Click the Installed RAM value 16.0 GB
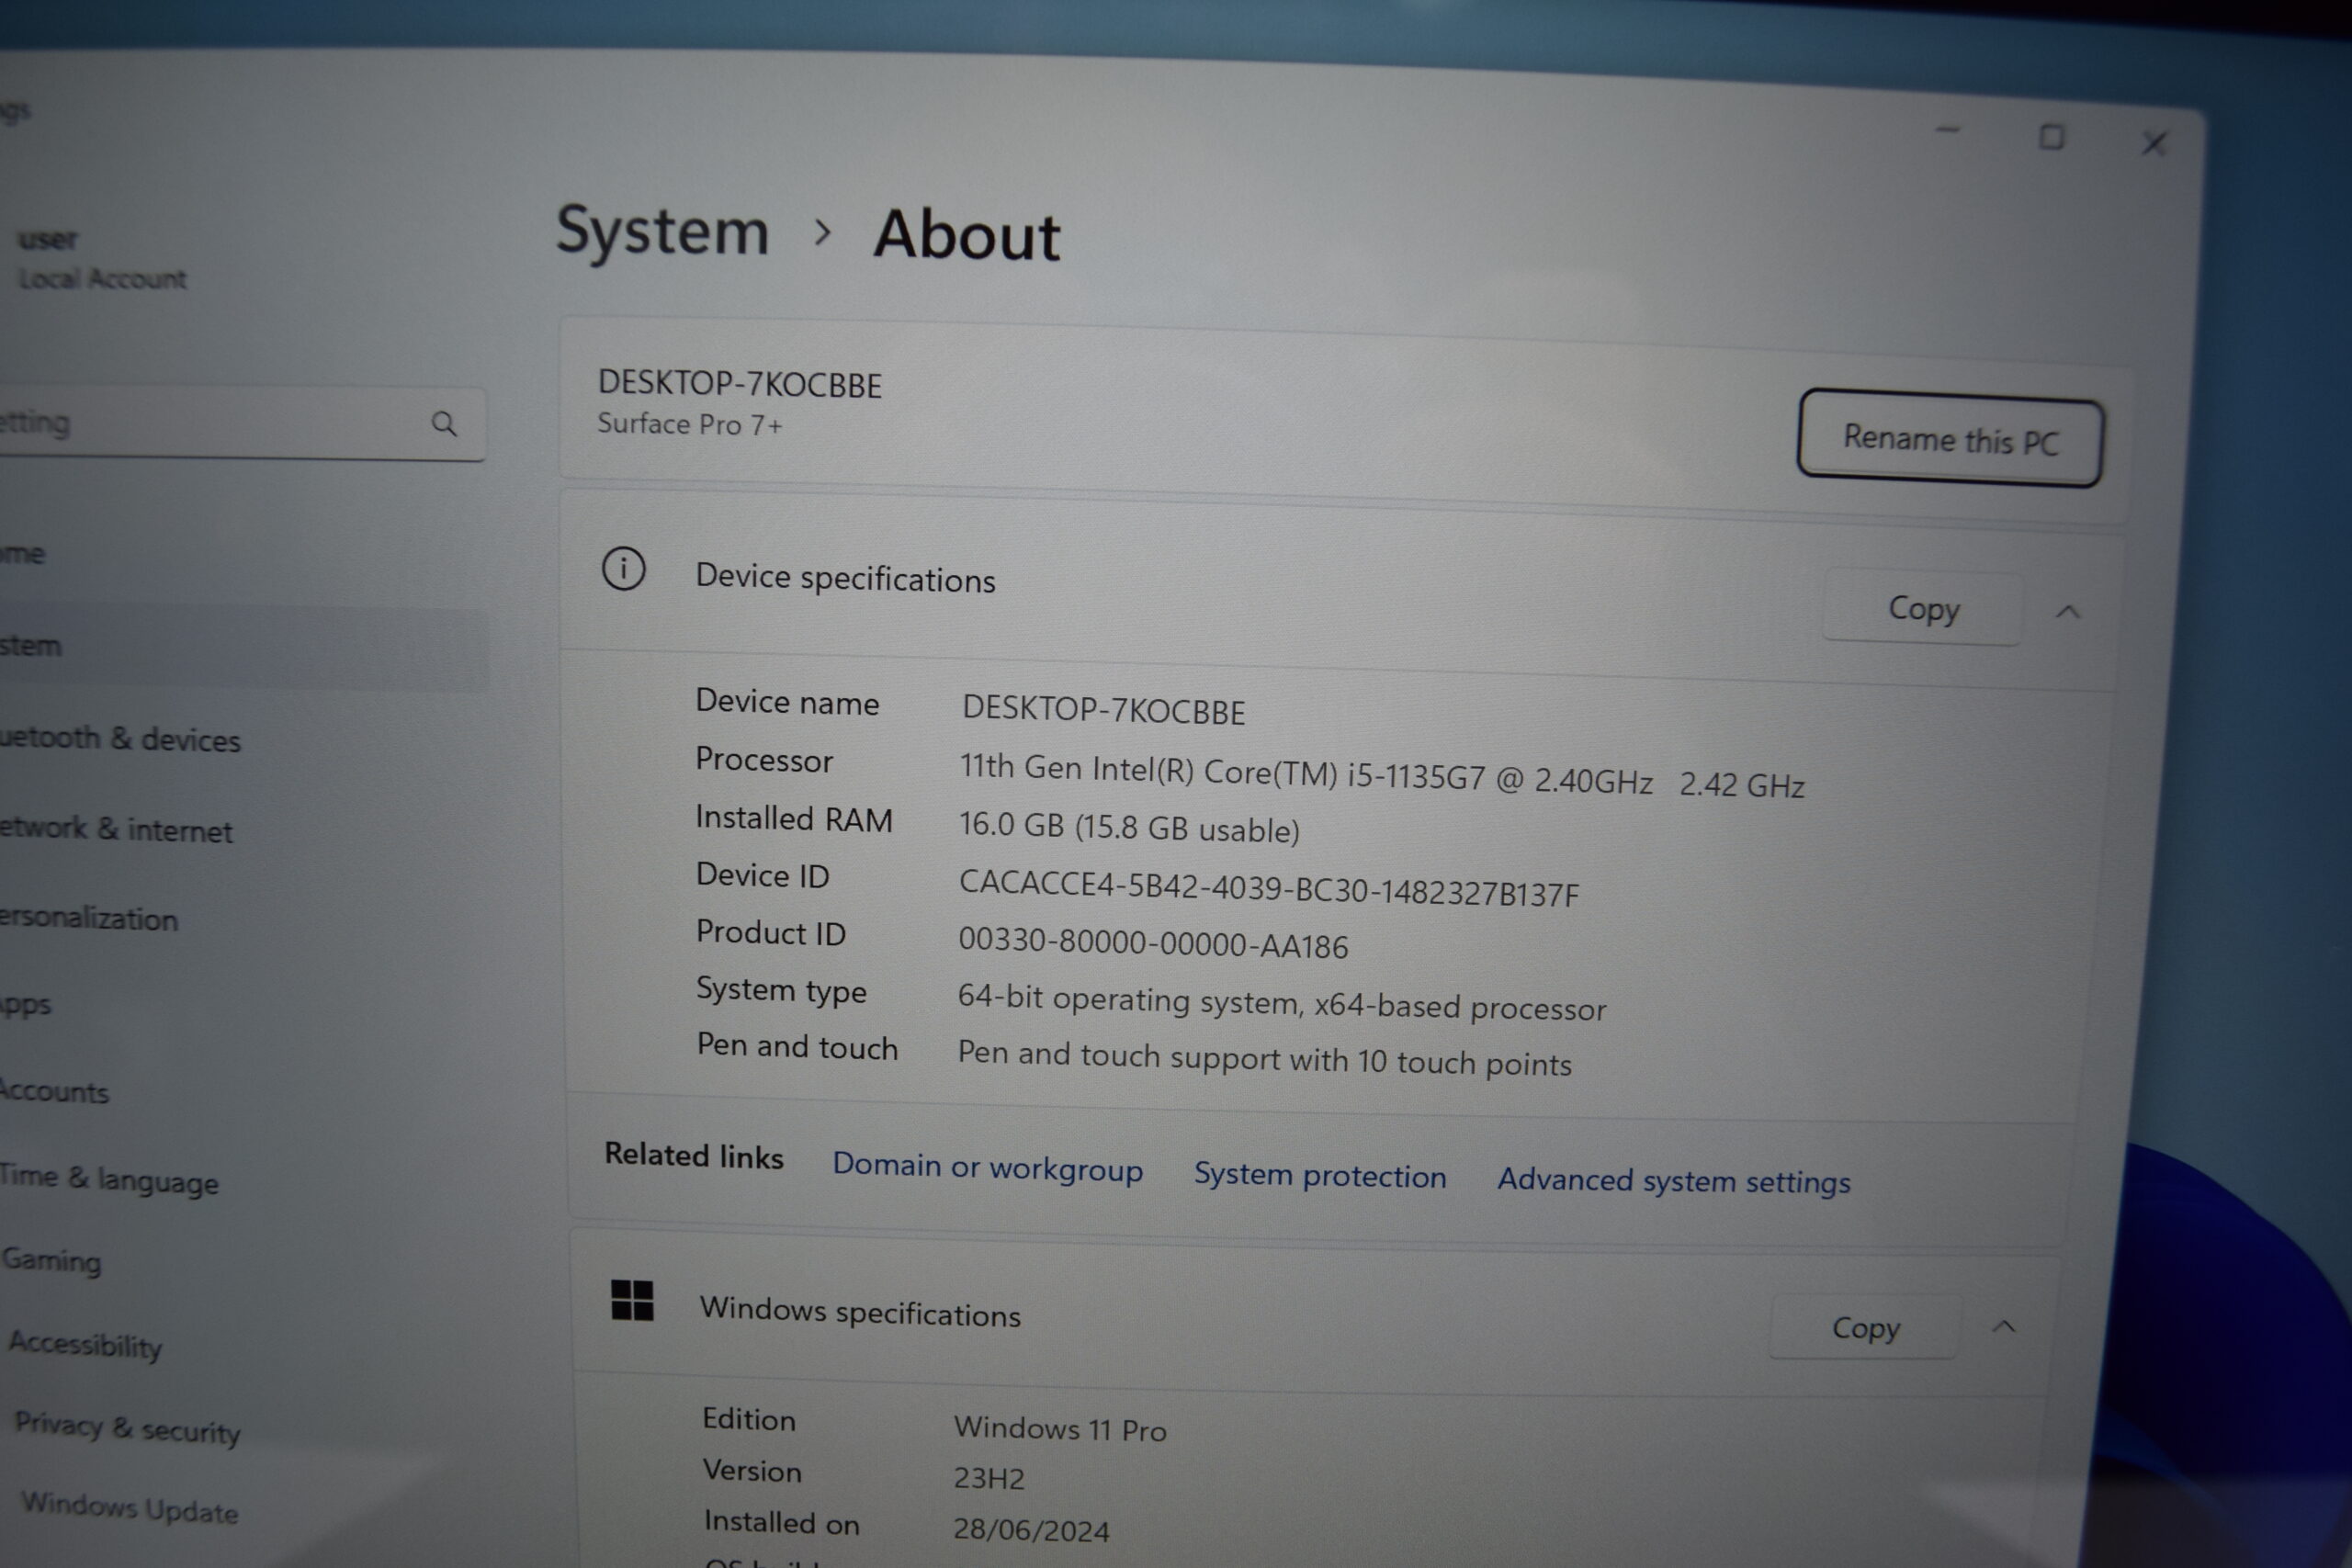Image resolution: width=2352 pixels, height=1568 pixels. (1129, 827)
